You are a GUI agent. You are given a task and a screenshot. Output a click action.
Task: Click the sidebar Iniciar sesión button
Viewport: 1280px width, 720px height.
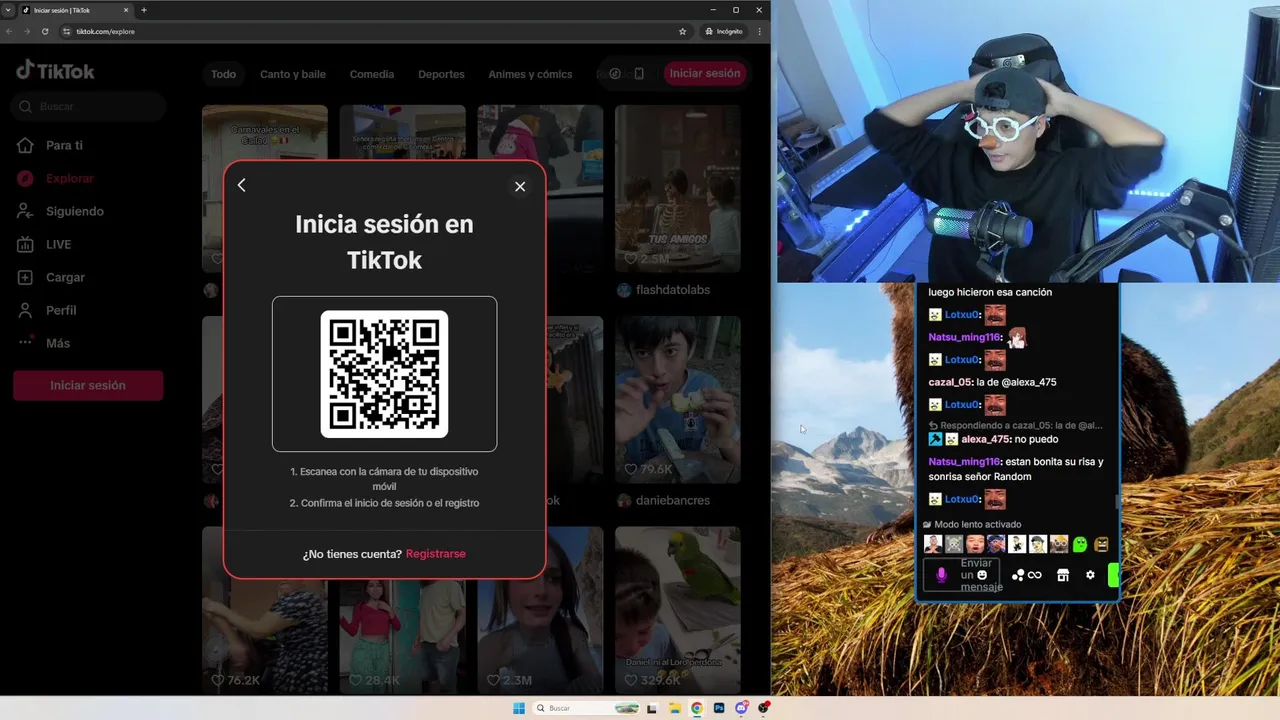88,385
